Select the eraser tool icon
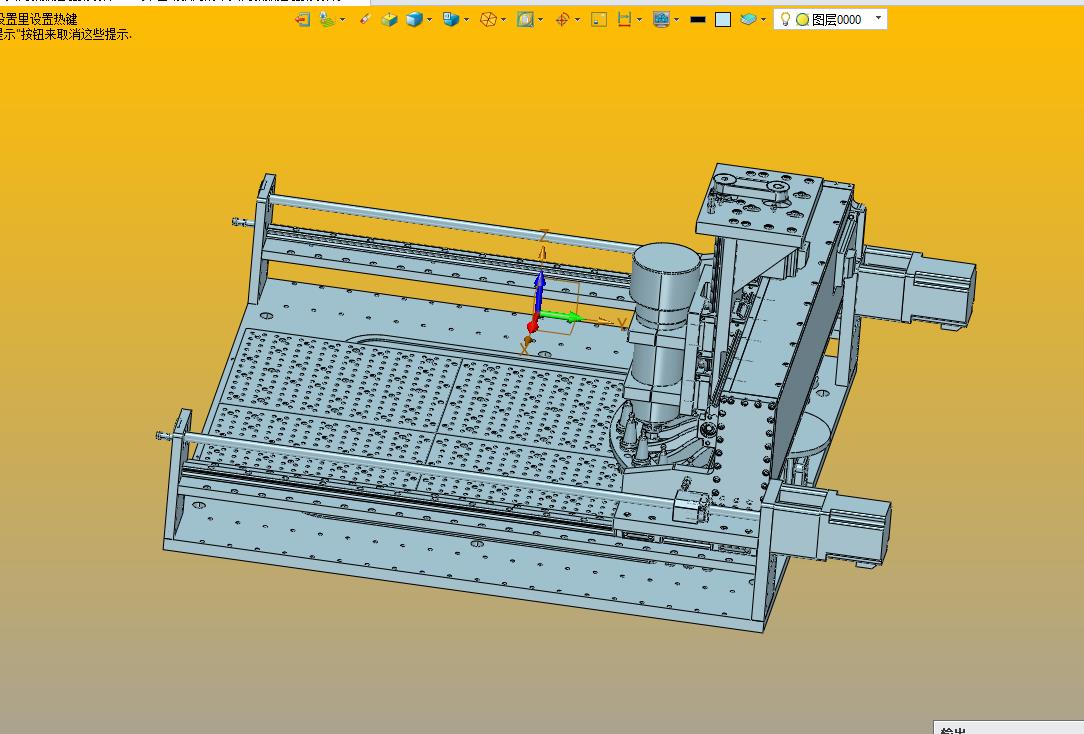 click(x=365, y=20)
